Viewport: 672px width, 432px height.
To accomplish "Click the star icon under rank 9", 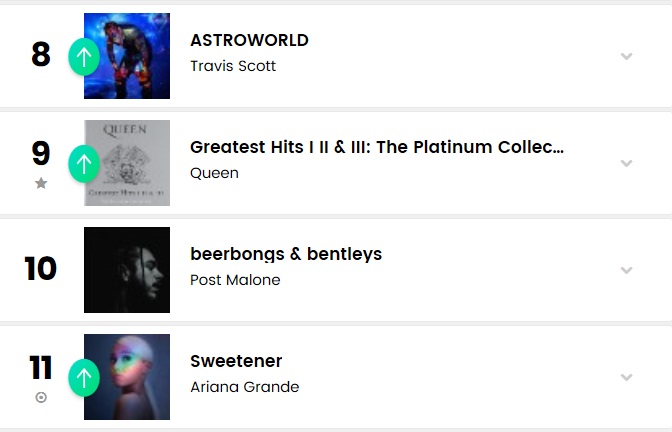I will tap(41, 183).
